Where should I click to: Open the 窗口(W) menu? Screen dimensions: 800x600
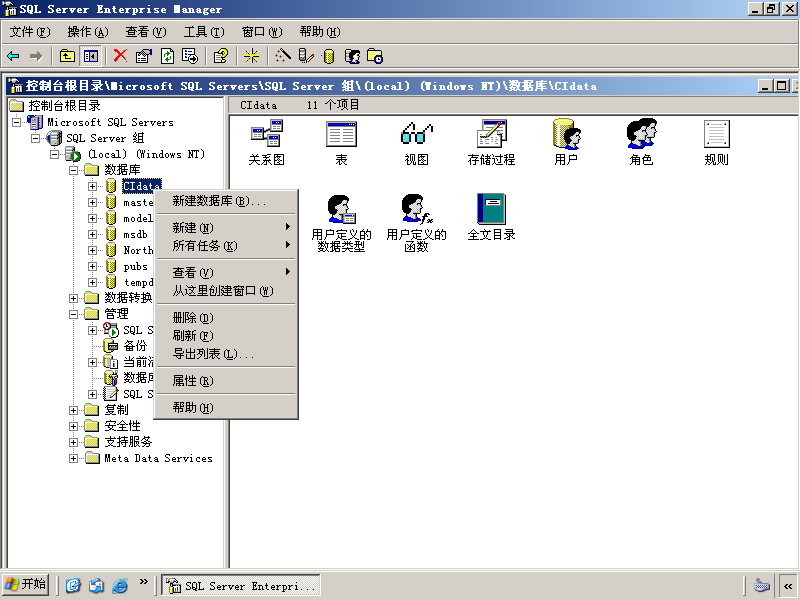click(x=262, y=32)
